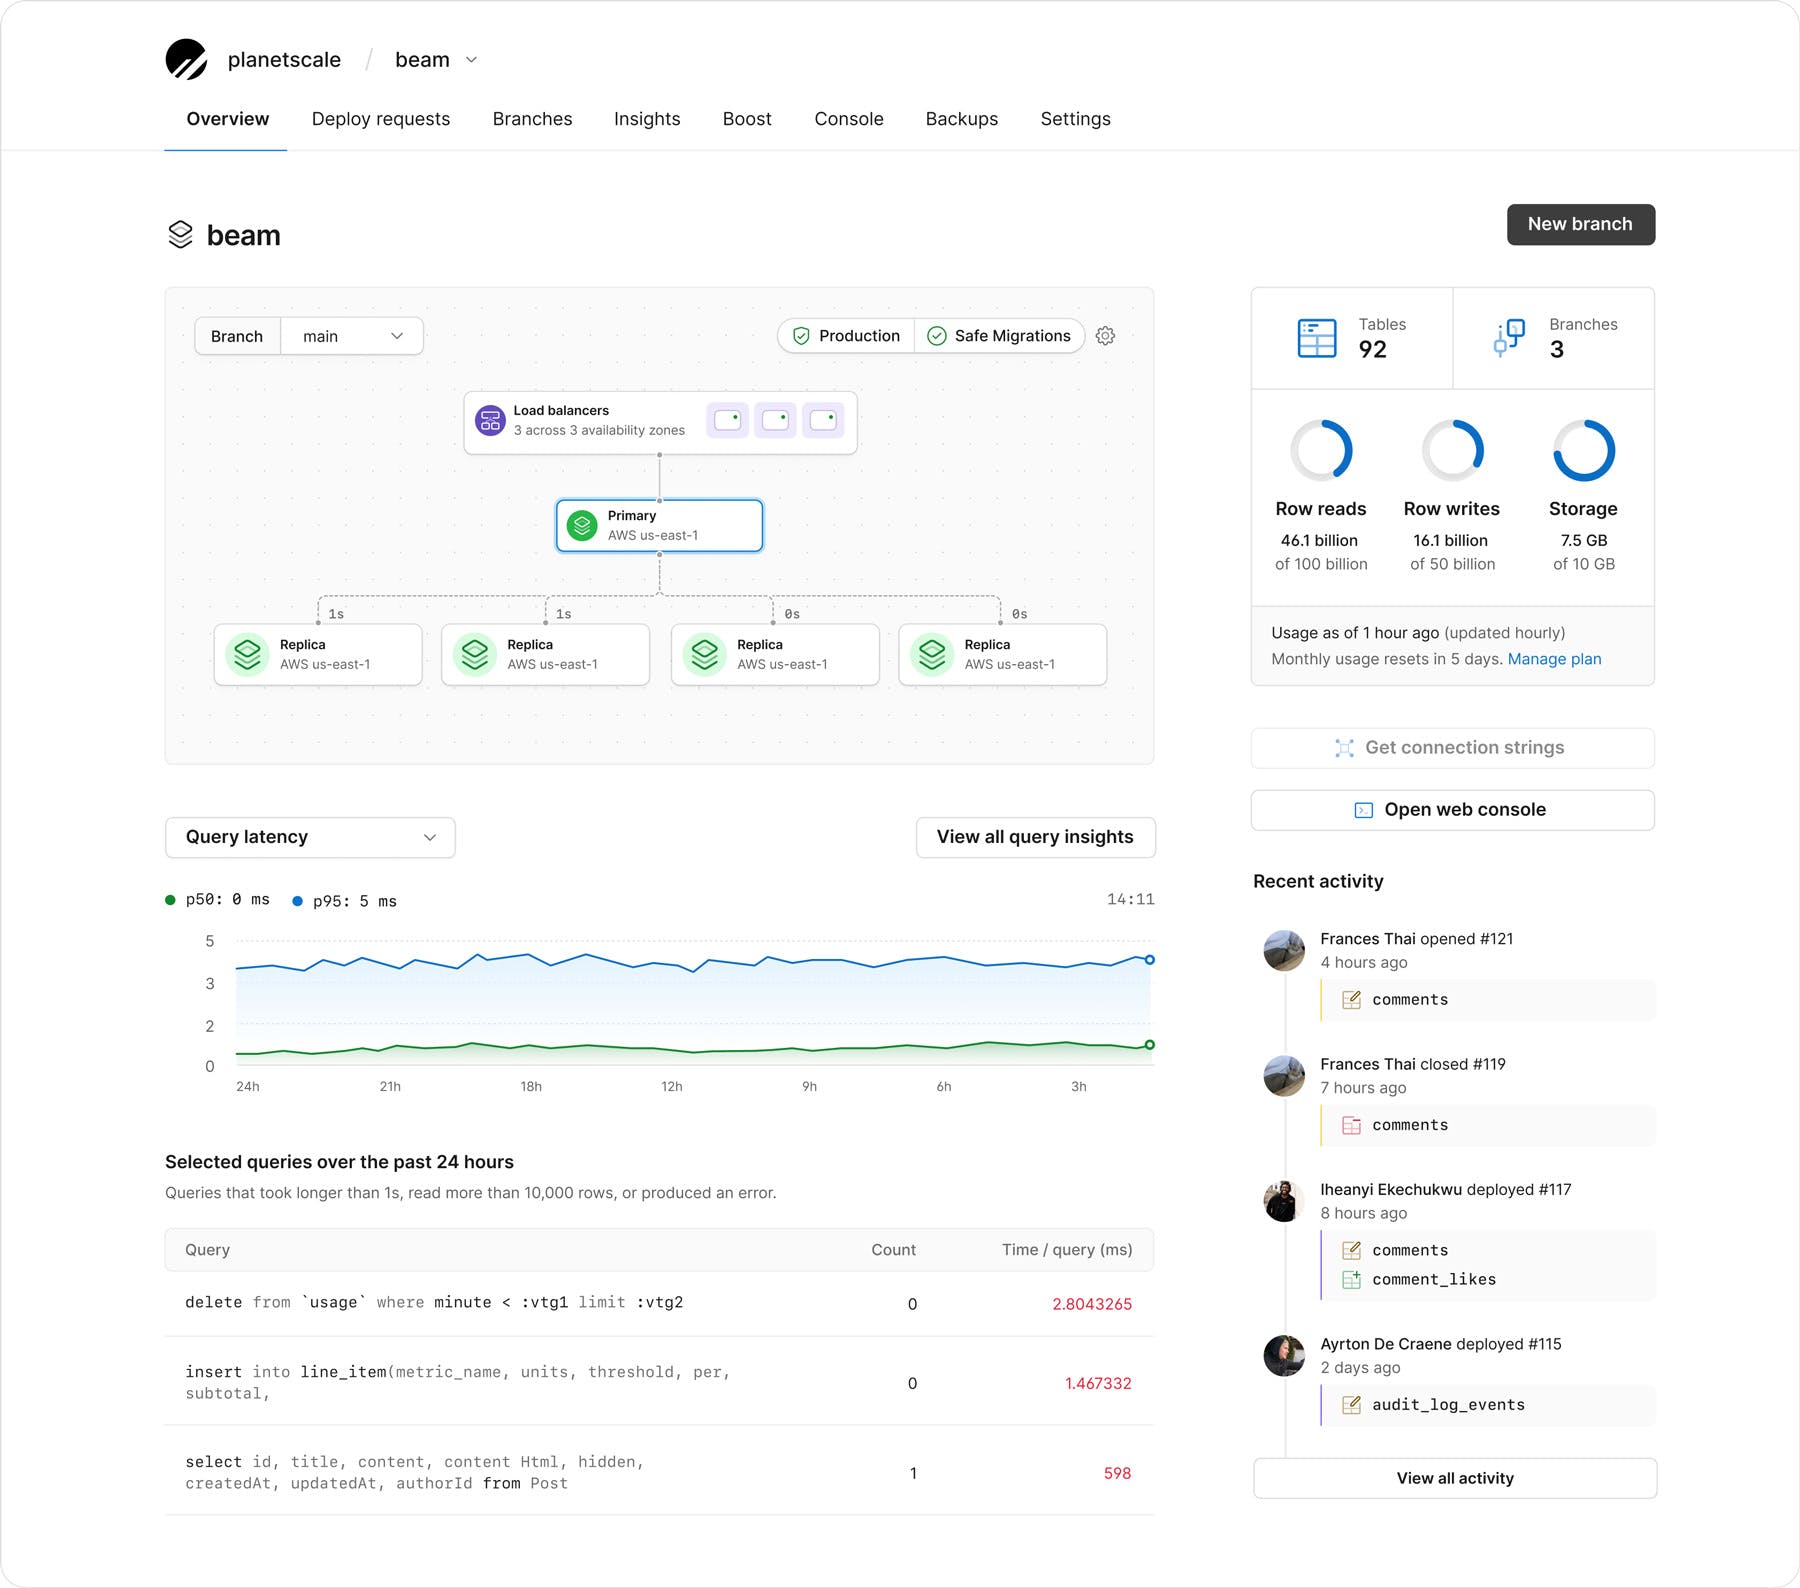Image resolution: width=1800 pixels, height=1588 pixels.
Task: Click the added table icon for comment_likes
Action: coord(1351,1279)
